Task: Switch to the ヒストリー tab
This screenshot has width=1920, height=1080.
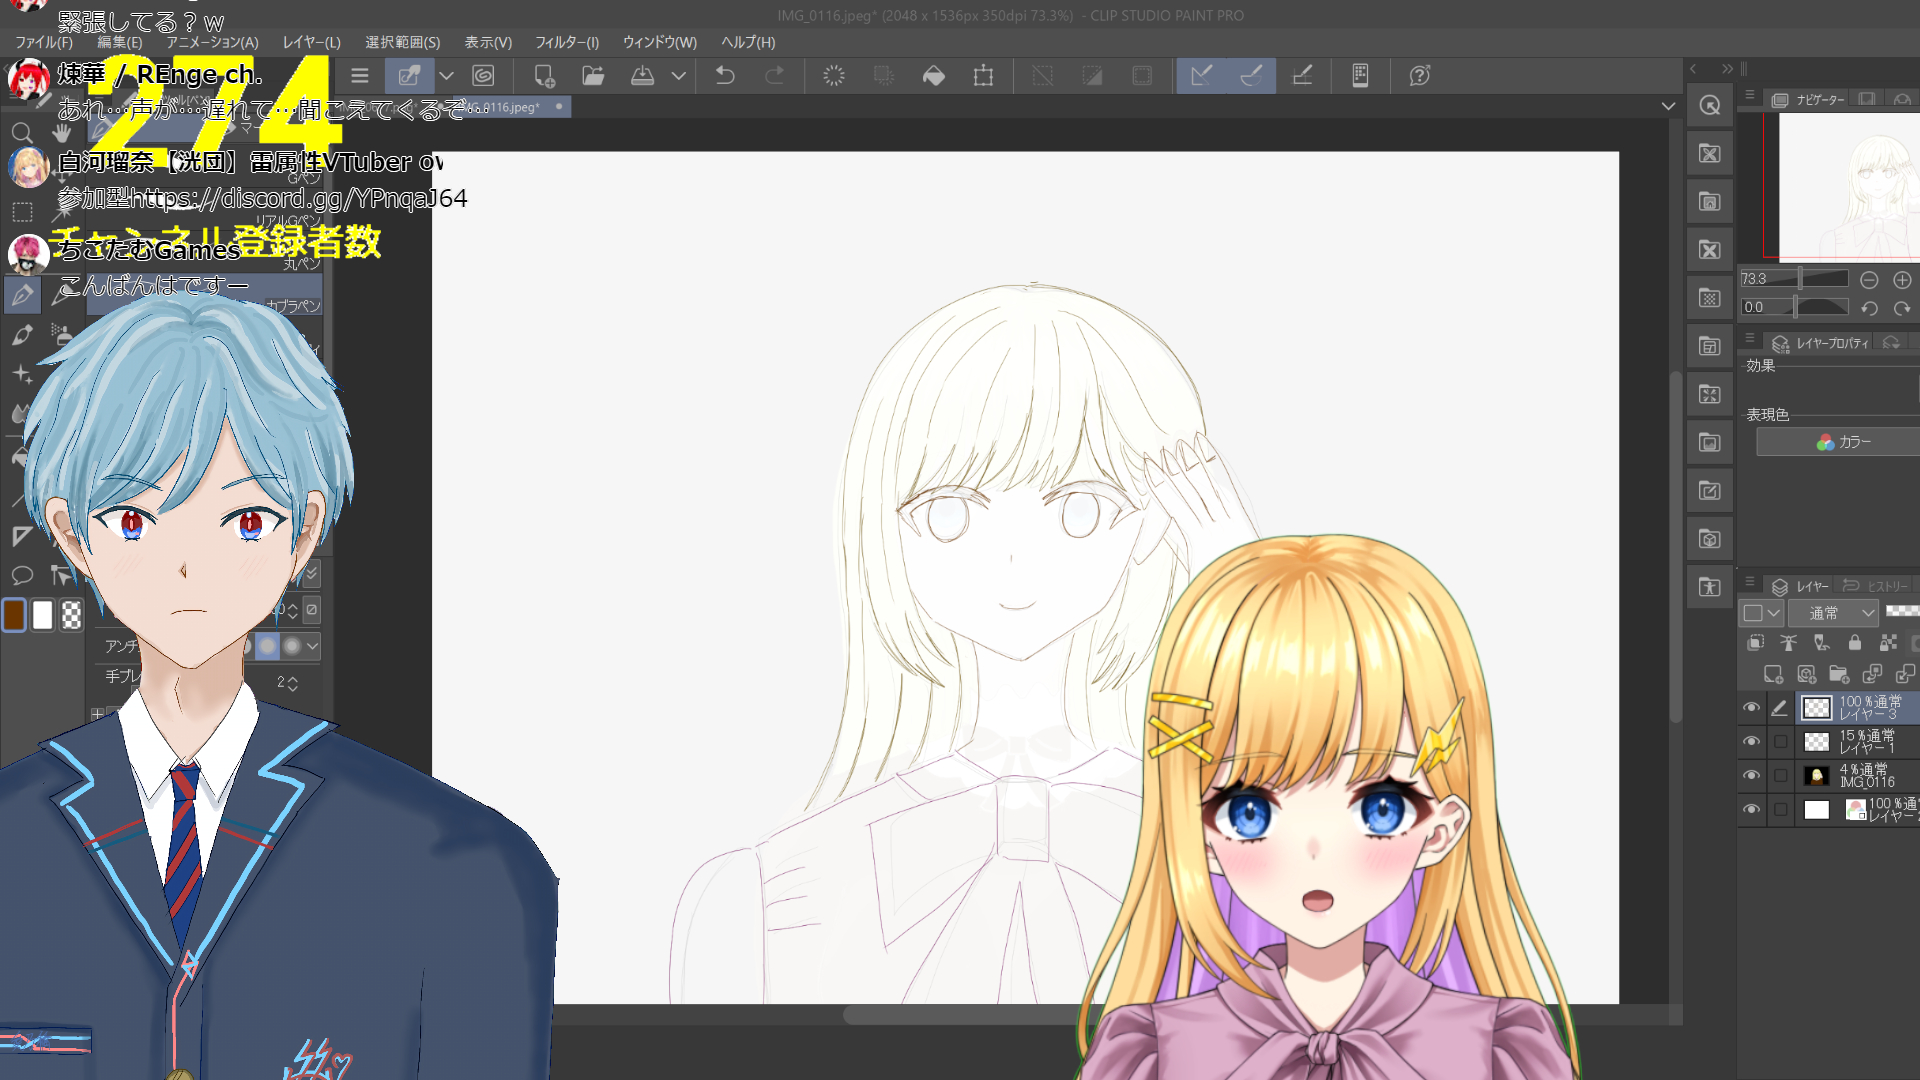Action: click(1877, 586)
